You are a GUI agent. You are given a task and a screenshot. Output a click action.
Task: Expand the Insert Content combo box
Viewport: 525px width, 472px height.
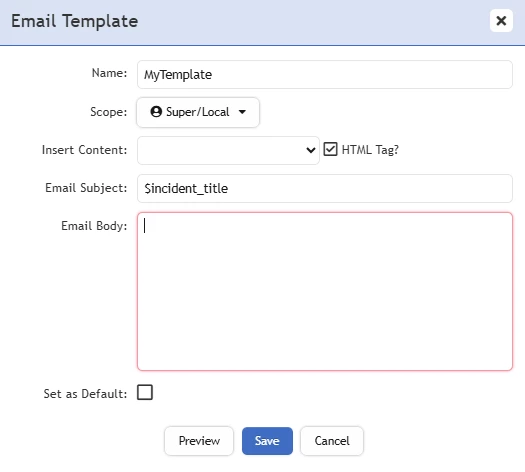pyautogui.click(x=228, y=150)
